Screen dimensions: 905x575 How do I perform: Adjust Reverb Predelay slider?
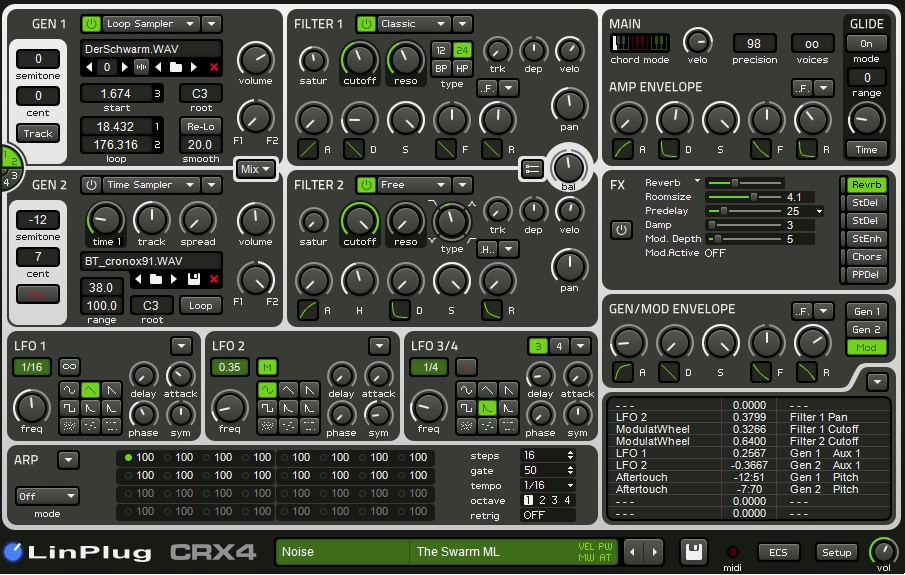[x=745, y=211]
